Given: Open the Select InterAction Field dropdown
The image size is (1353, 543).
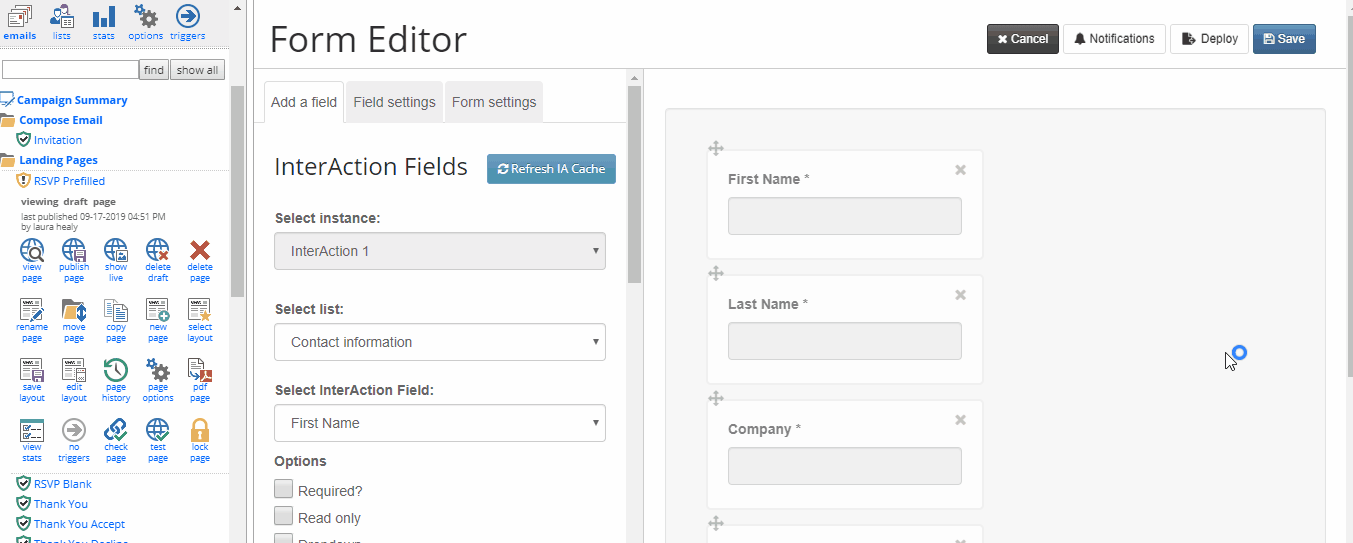Looking at the screenshot, I should coord(440,423).
